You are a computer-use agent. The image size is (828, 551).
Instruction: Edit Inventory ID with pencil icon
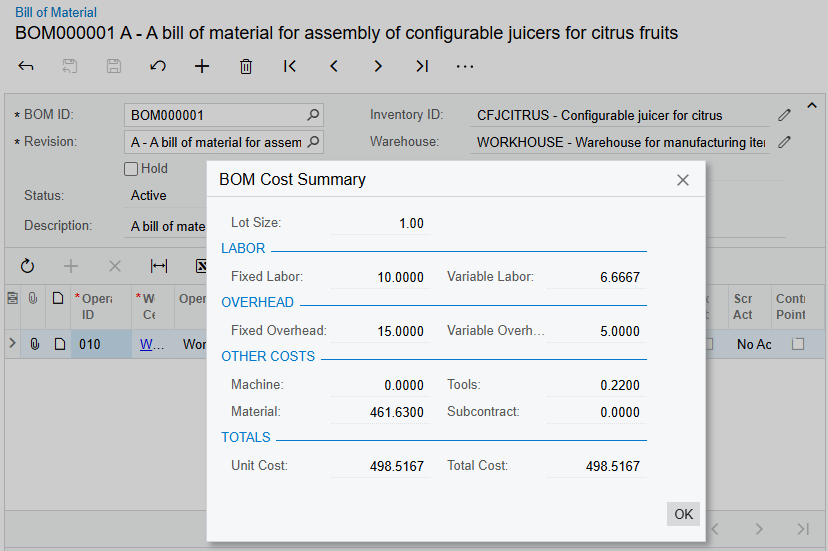click(x=785, y=115)
